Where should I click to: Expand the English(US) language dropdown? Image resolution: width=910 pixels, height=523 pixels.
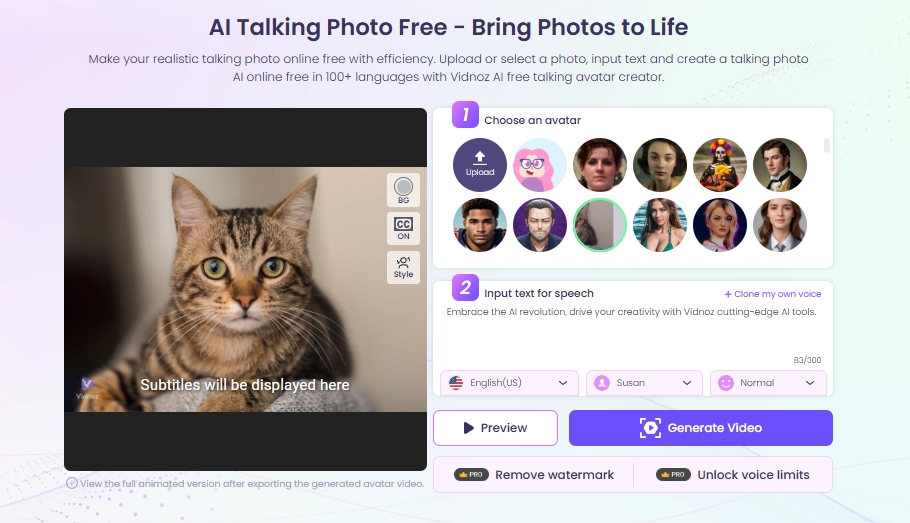point(509,383)
